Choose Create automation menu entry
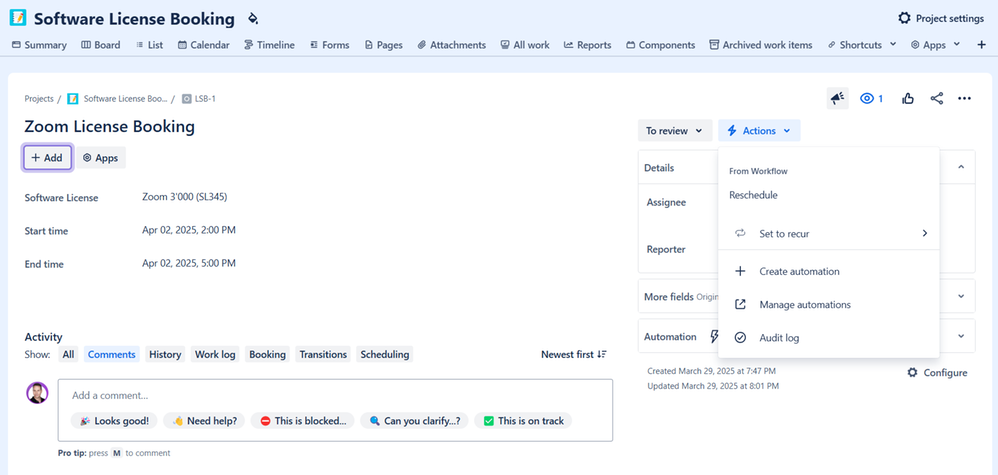Viewport: 998px width, 475px height. point(829,271)
